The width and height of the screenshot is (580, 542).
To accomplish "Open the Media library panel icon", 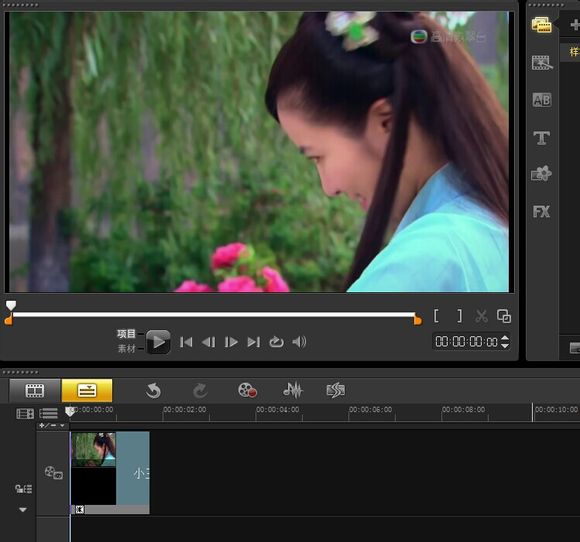I will pos(542,25).
